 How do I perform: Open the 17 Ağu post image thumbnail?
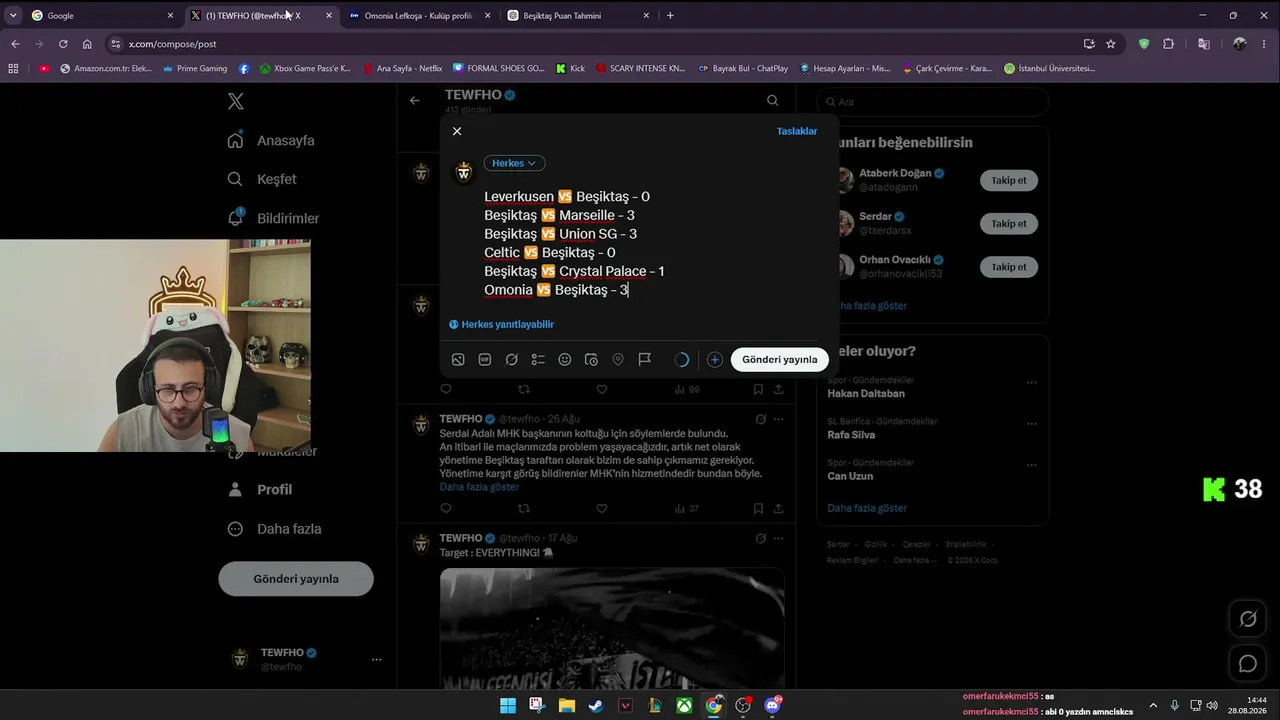point(612,628)
